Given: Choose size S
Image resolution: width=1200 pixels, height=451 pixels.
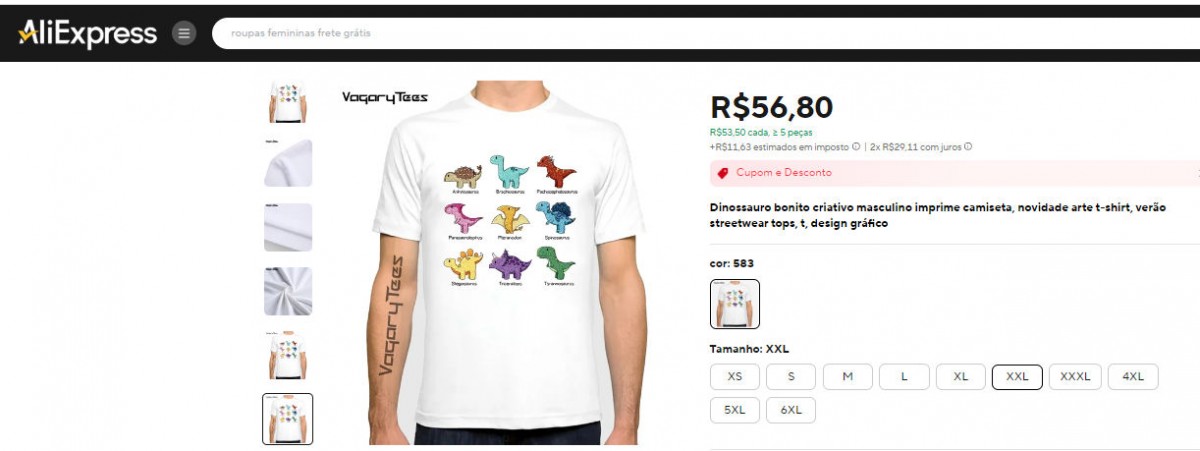Looking at the screenshot, I should (791, 377).
